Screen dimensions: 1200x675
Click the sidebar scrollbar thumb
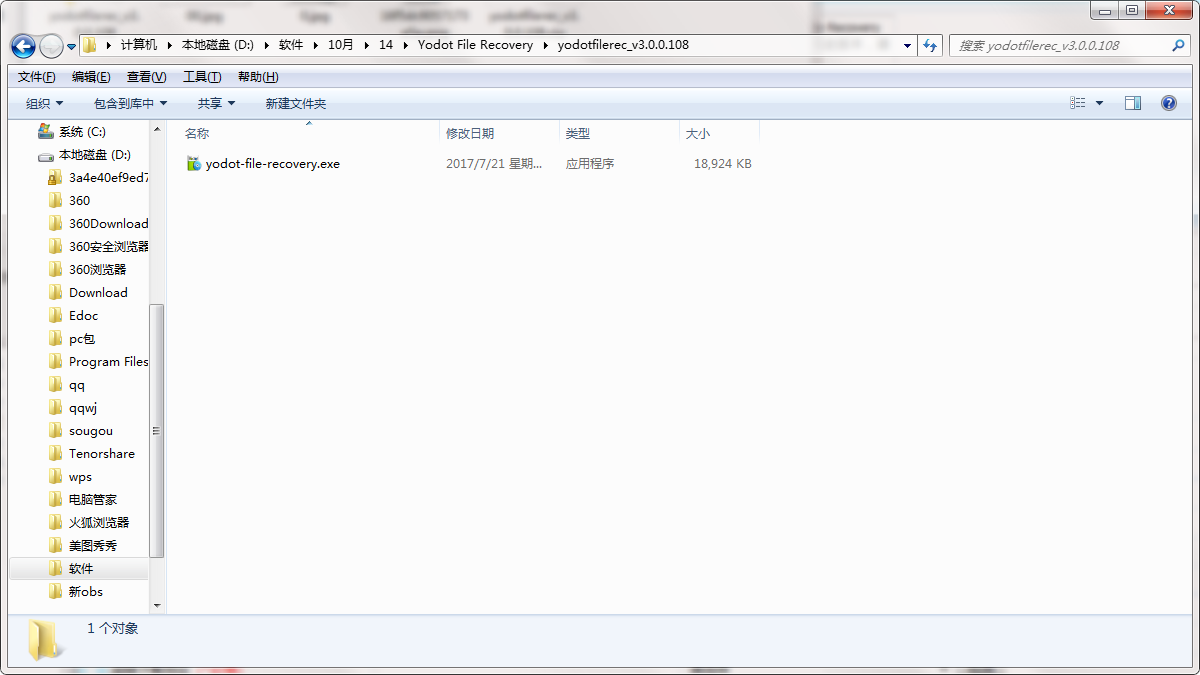(x=156, y=430)
